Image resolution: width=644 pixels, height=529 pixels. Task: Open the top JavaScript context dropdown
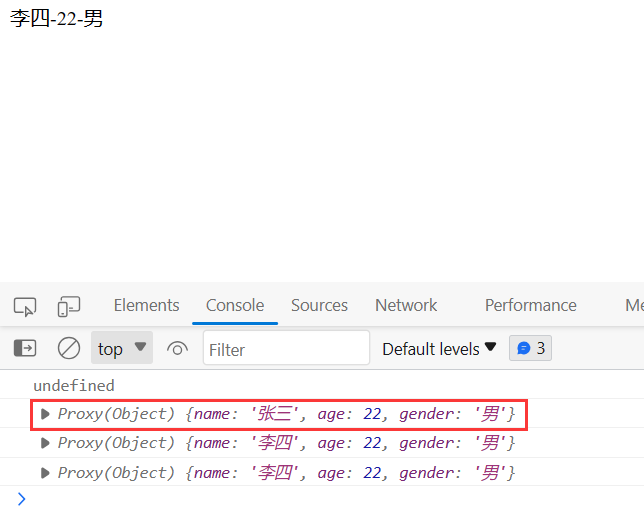(x=122, y=348)
